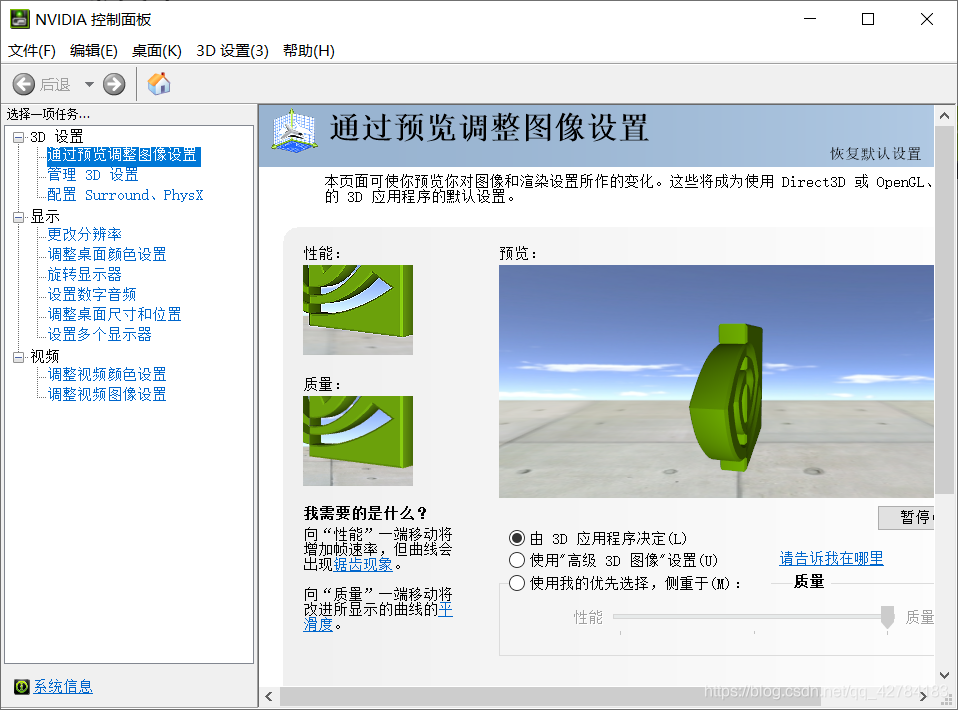The image size is (958, 710).
Task: Select 管理 3D 设置 in the tree
Action: tap(93, 175)
